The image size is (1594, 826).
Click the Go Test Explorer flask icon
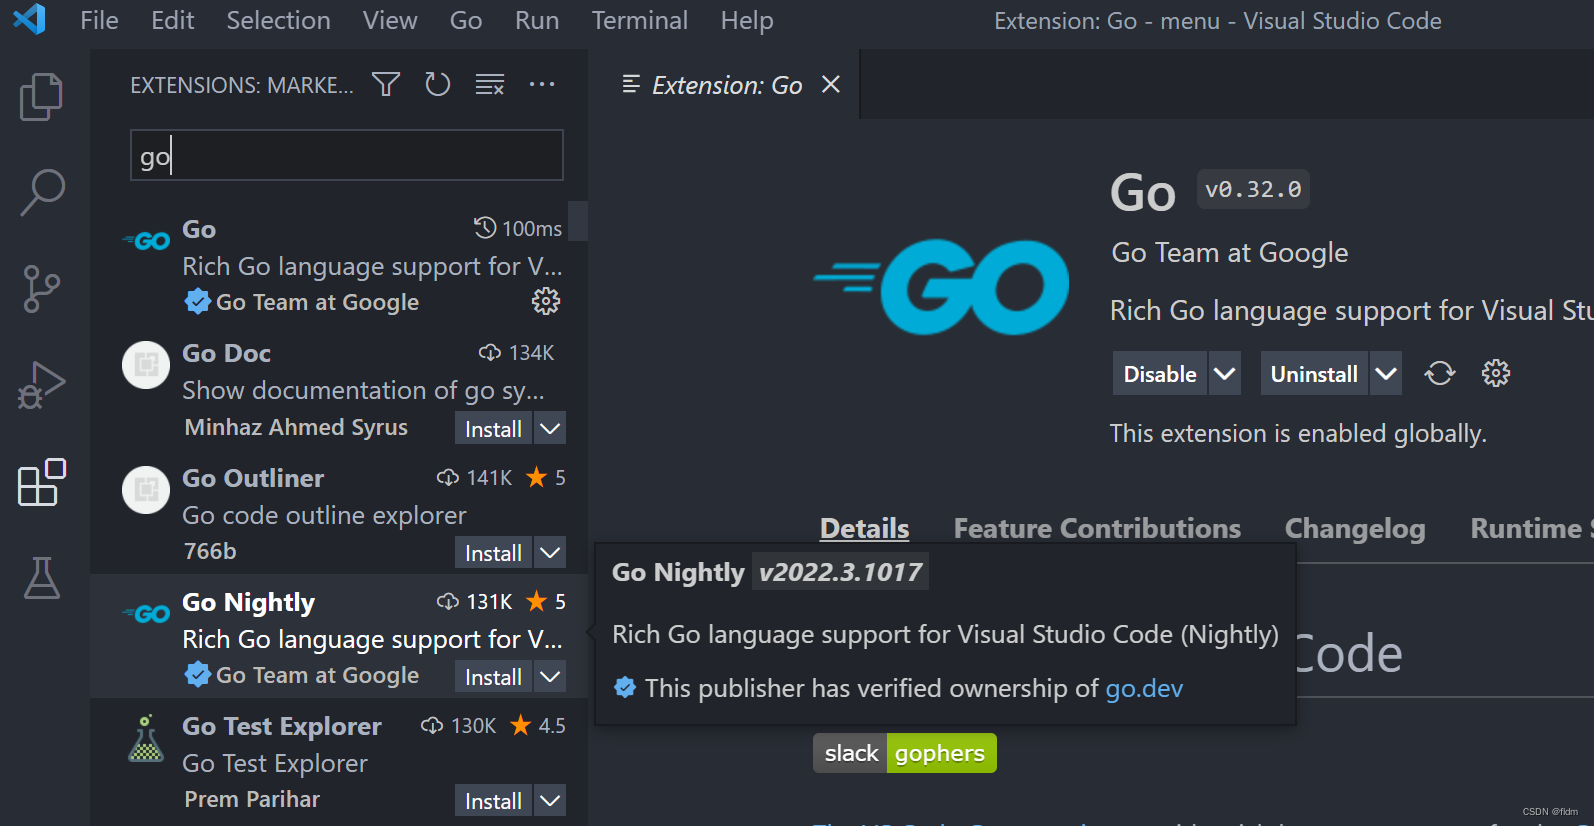[x=146, y=738]
